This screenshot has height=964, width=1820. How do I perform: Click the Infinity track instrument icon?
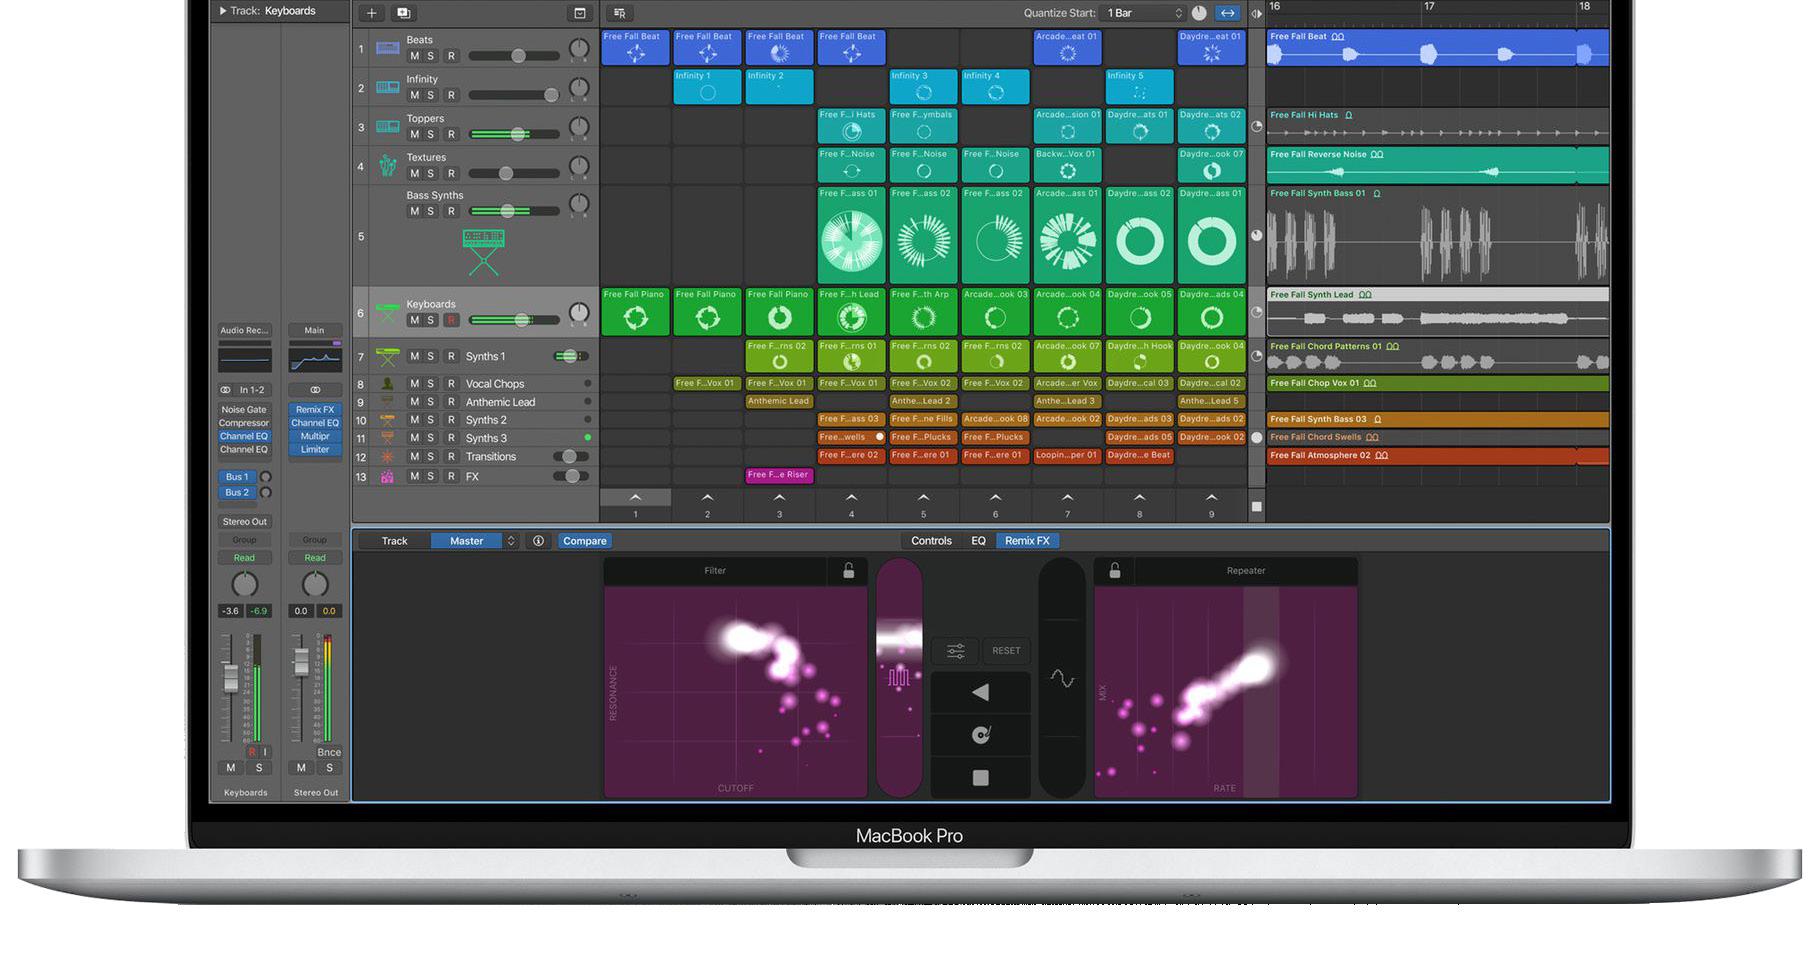pyautogui.click(x=387, y=87)
